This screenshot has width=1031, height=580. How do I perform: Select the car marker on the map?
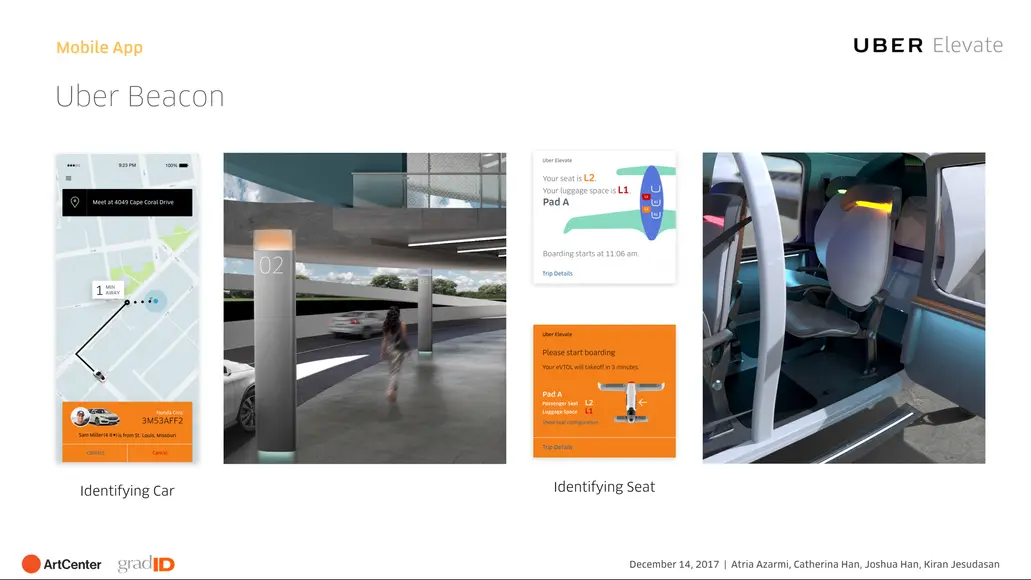click(99, 375)
